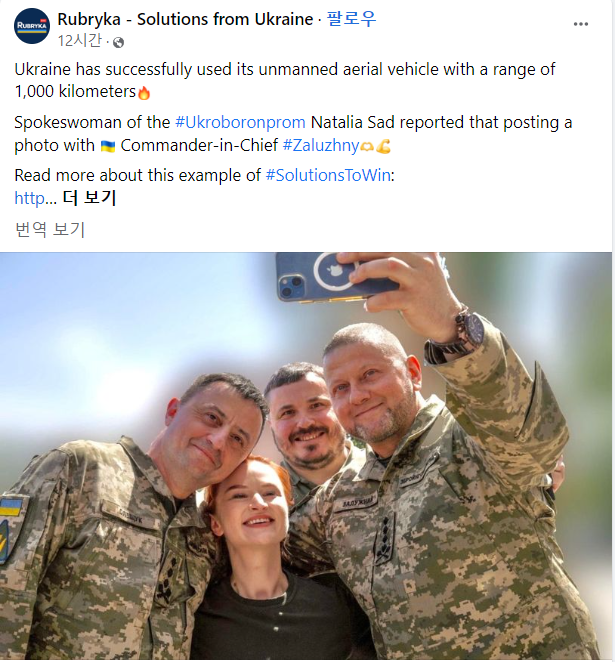615x662 pixels.
Task: Open the Rubryka page profile picture
Action: coord(32,26)
